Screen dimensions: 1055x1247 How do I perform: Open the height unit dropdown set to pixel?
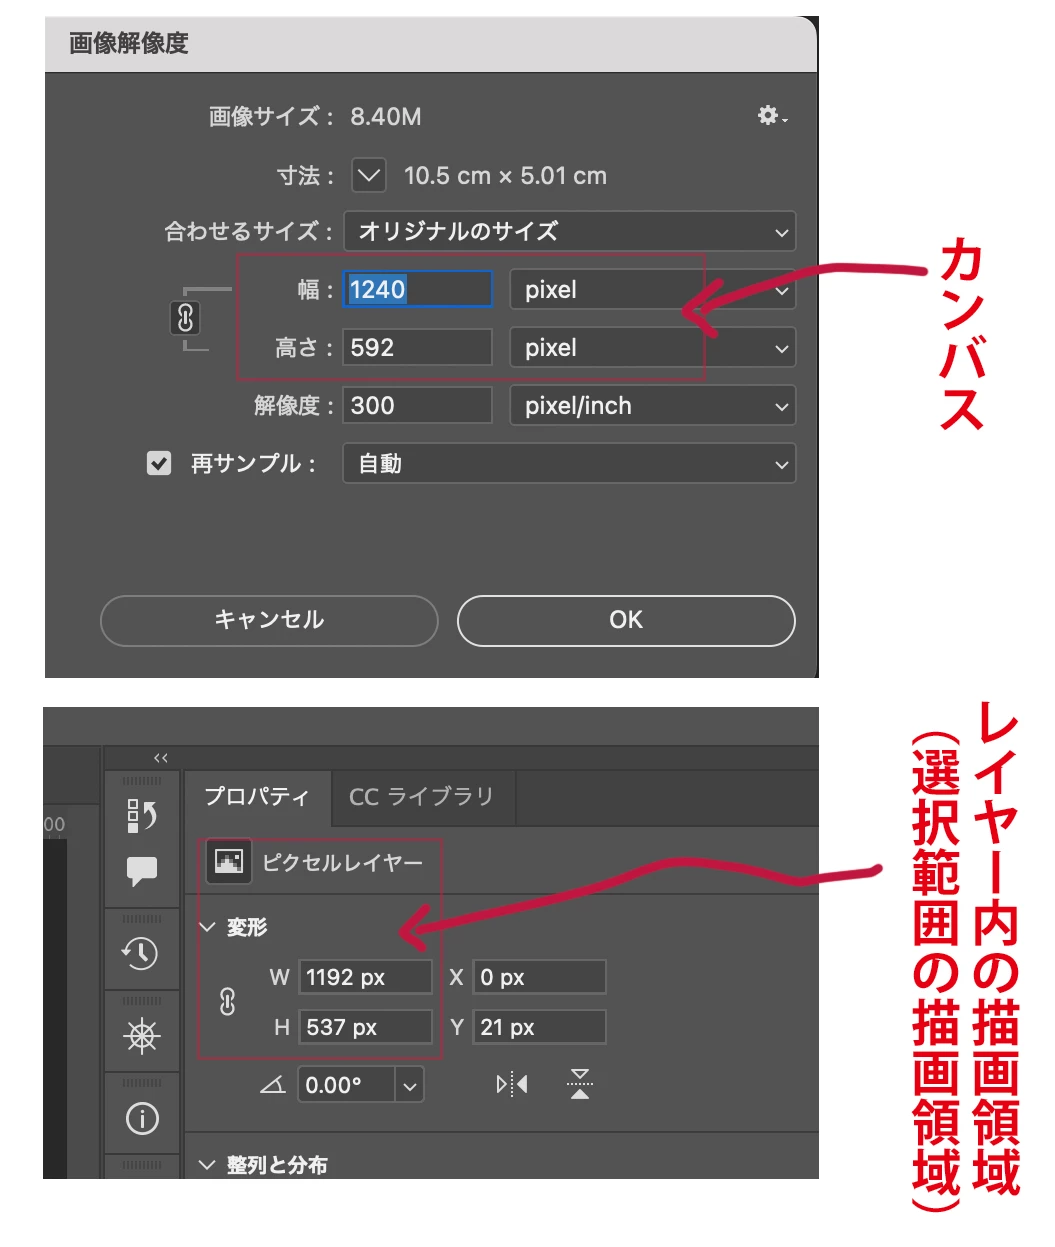[653, 348]
